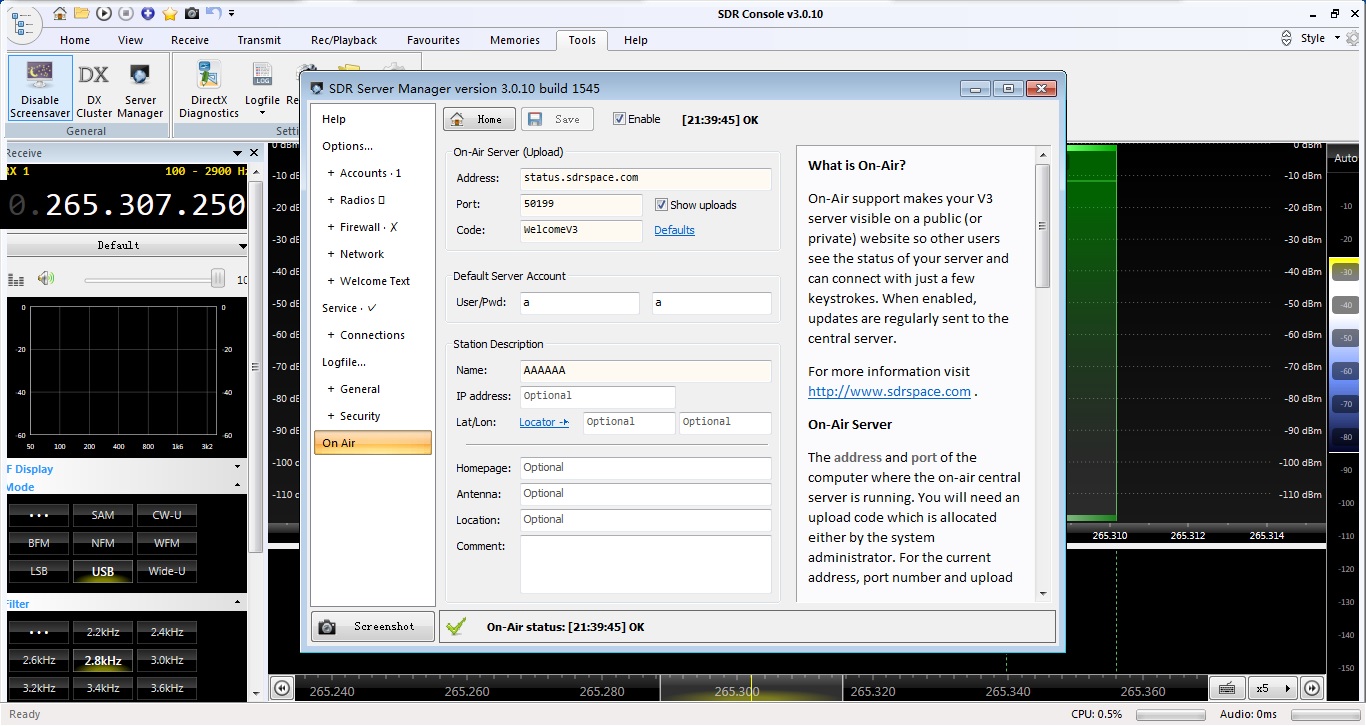Select the CW-U mode button
This screenshot has width=1366, height=726.
click(167, 515)
